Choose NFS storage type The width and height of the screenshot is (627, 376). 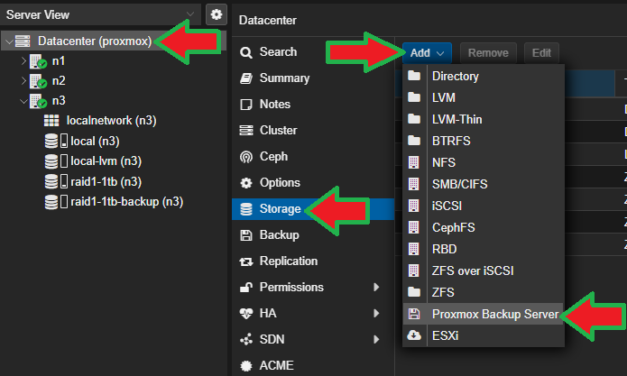tap(483, 162)
